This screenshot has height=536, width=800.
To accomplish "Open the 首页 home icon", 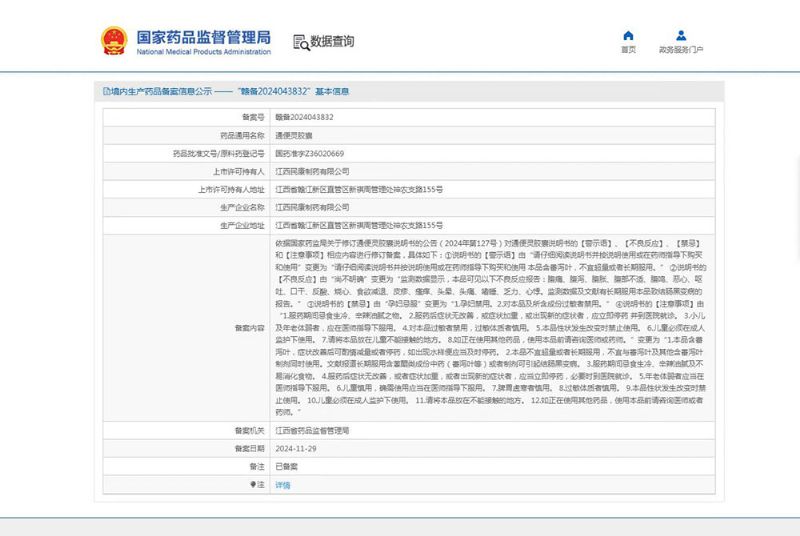I will [x=628, y=35].
